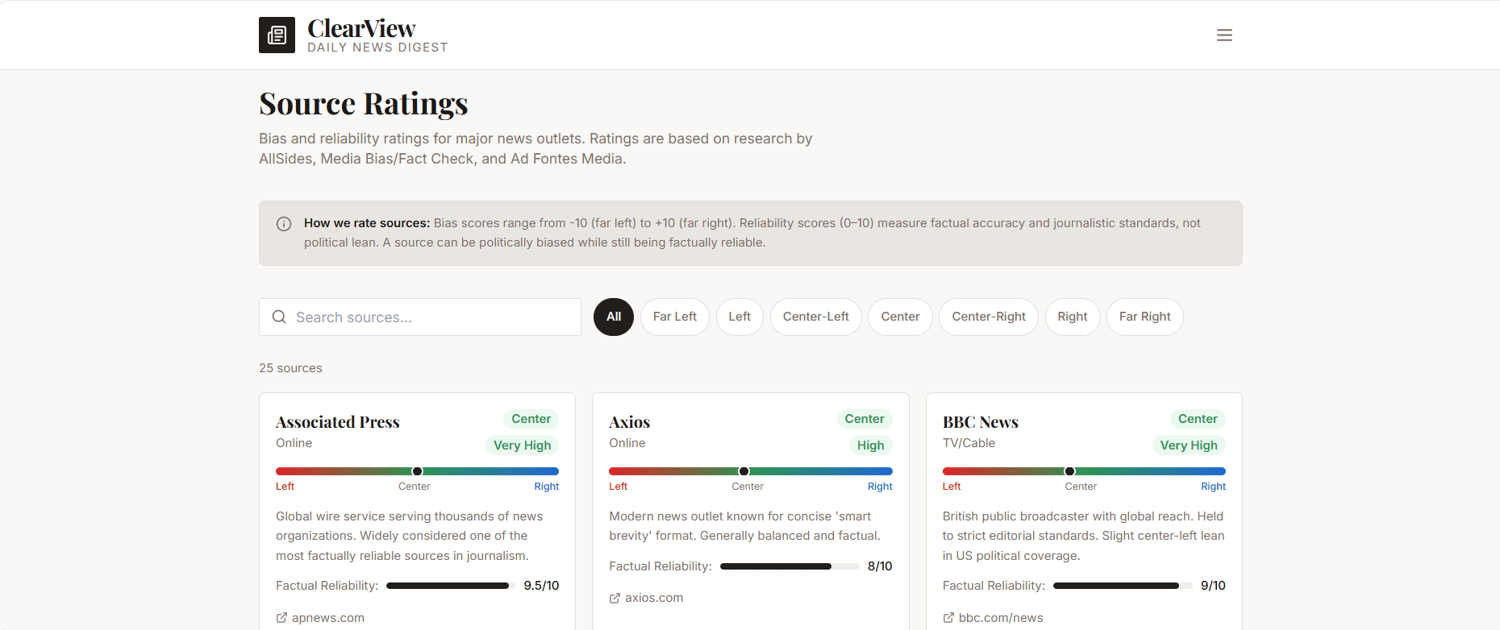Click the 25 sources count

click(291, 368)
